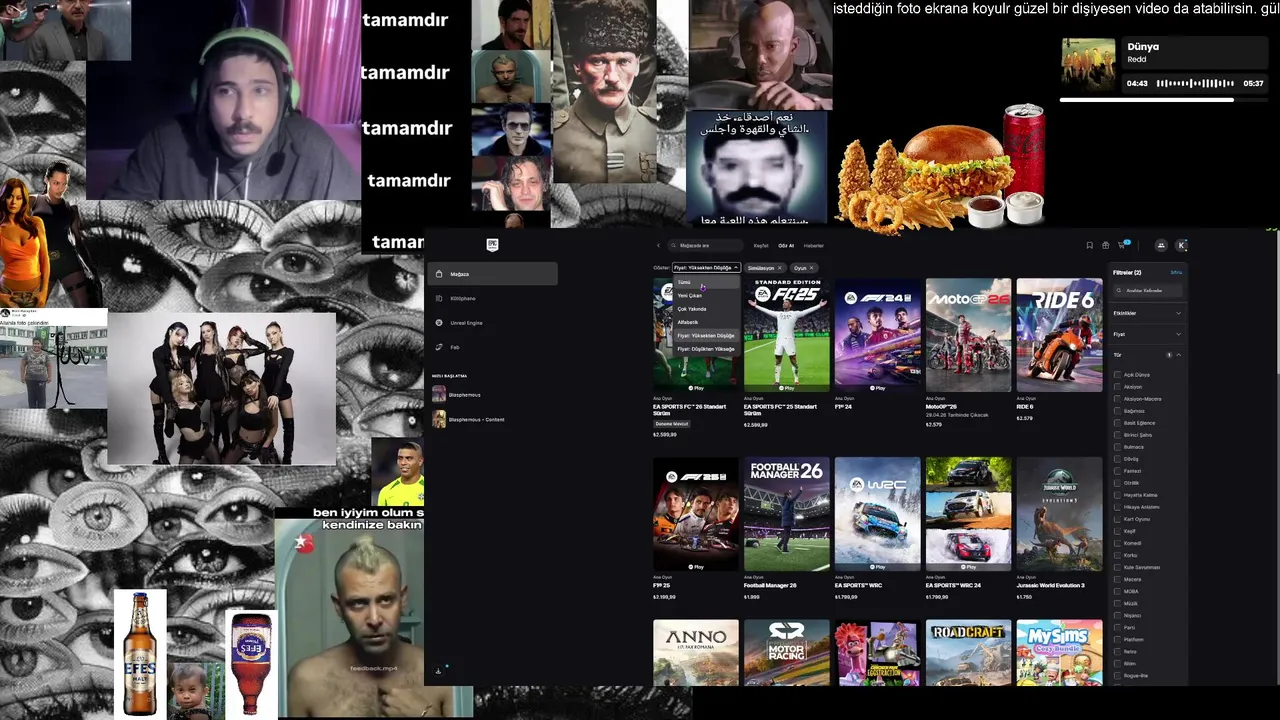This screenshot has height=720, width=1280.
Task: Remove the Simülasyon filter tag
Action: coord(779,268)
